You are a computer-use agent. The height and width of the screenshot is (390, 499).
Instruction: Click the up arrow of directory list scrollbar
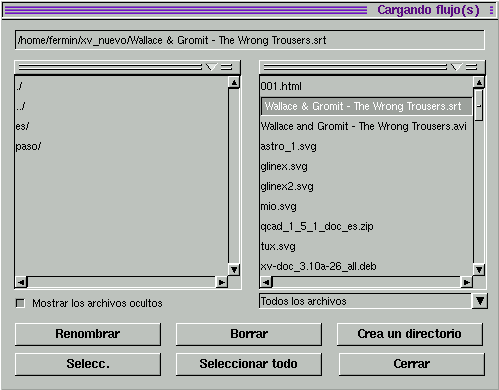(x=234, y=82)
